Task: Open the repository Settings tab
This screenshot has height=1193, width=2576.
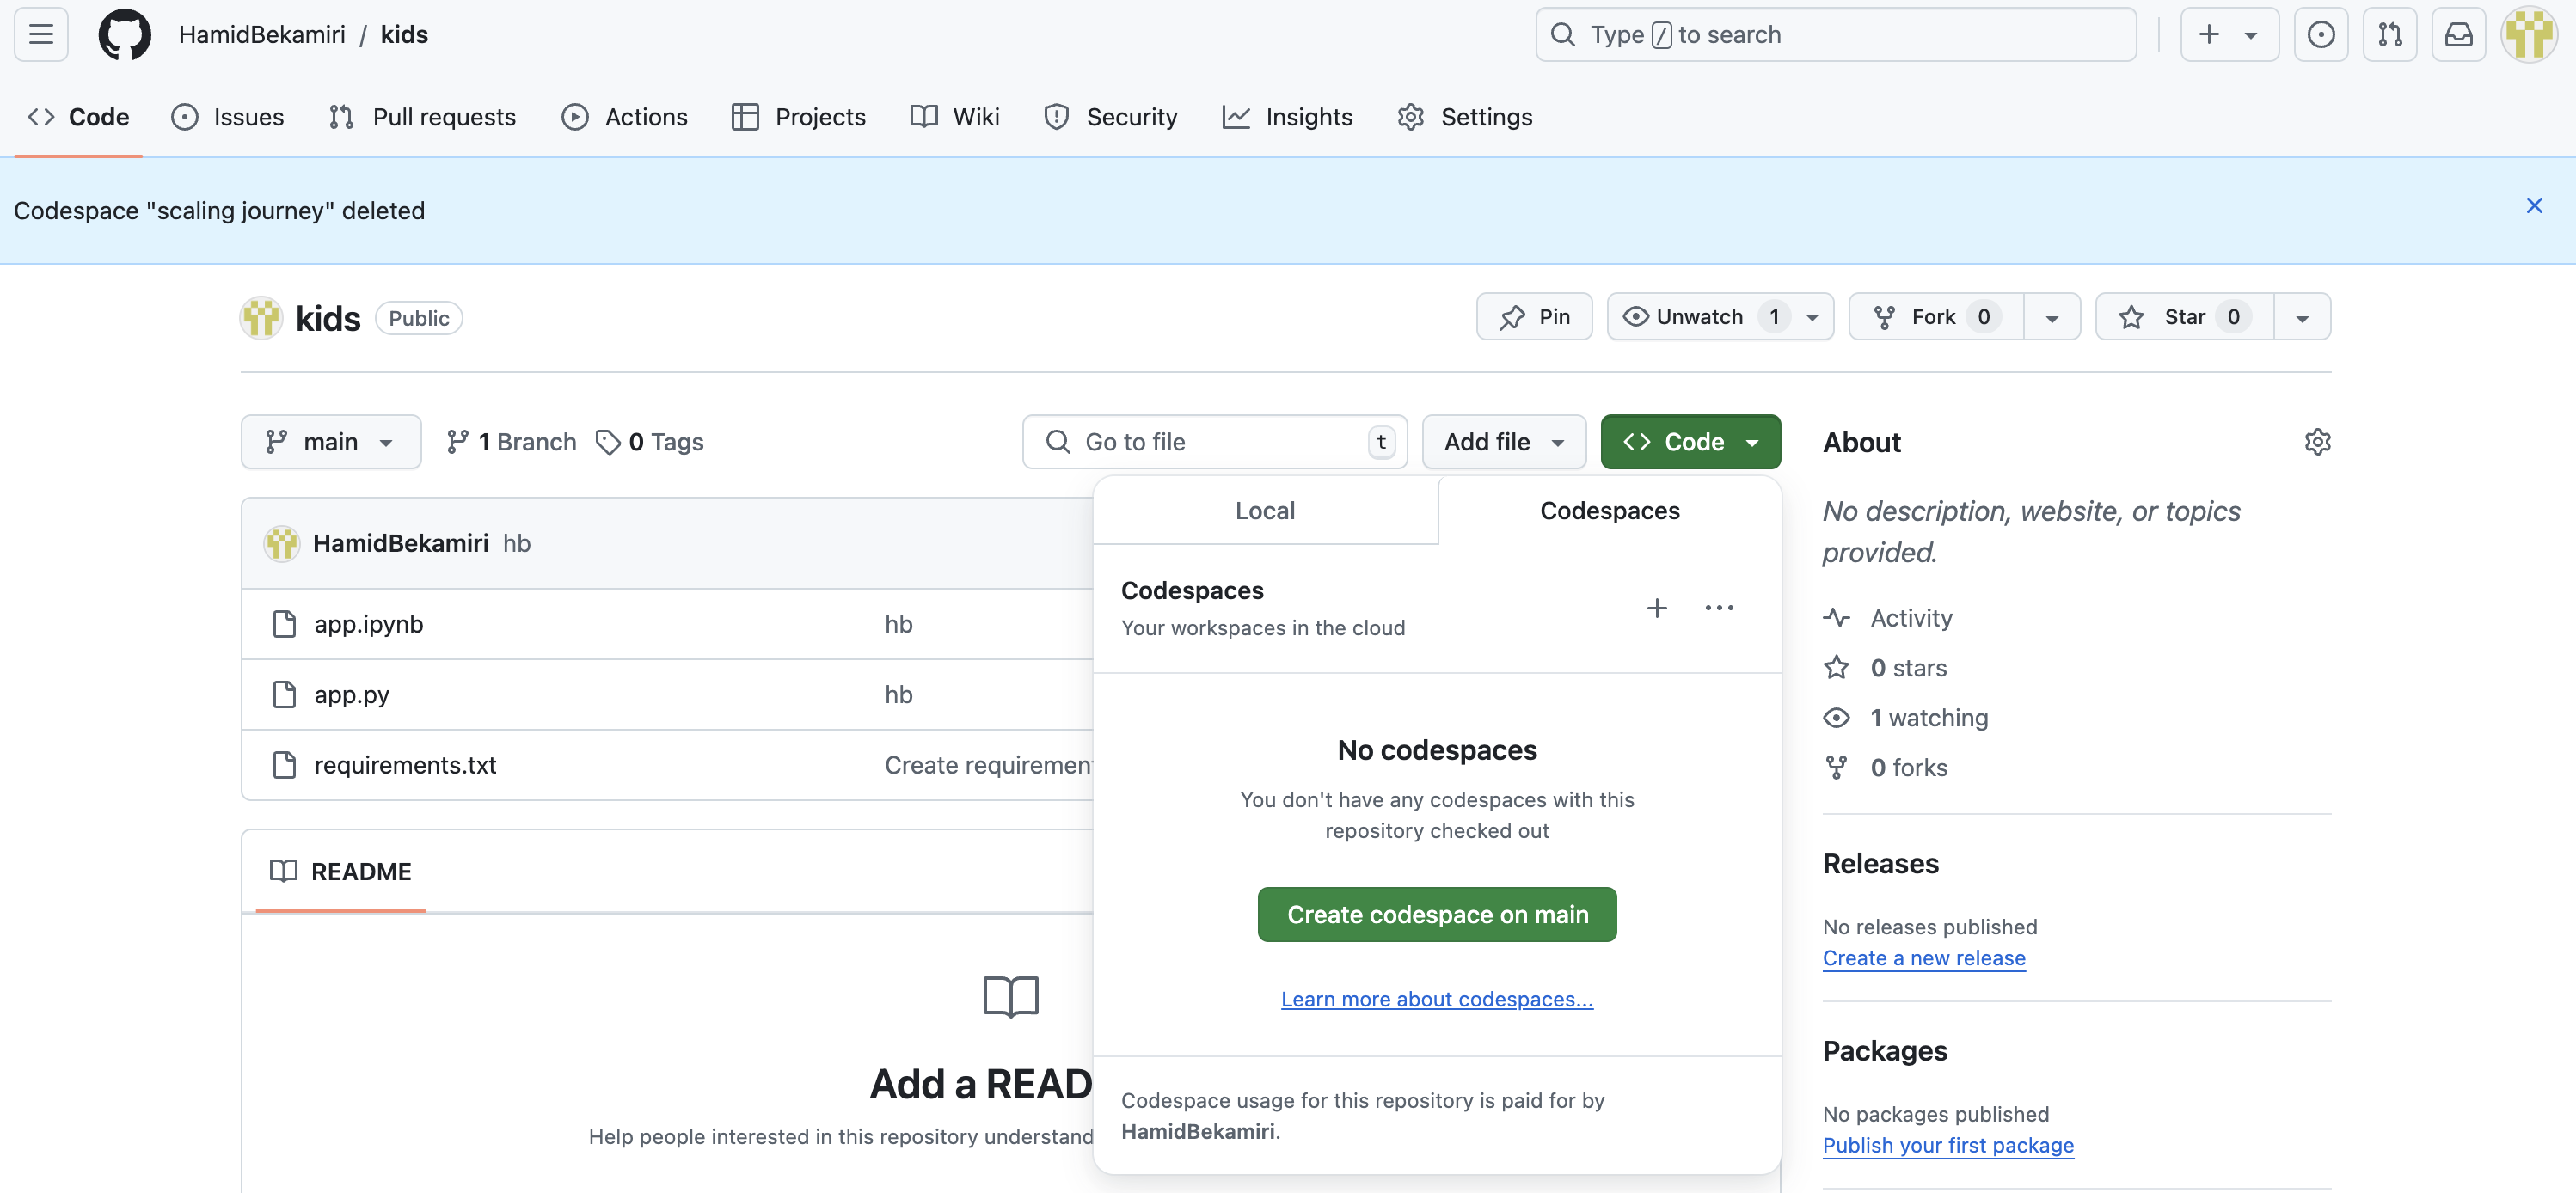Action: click(1465, 117)
